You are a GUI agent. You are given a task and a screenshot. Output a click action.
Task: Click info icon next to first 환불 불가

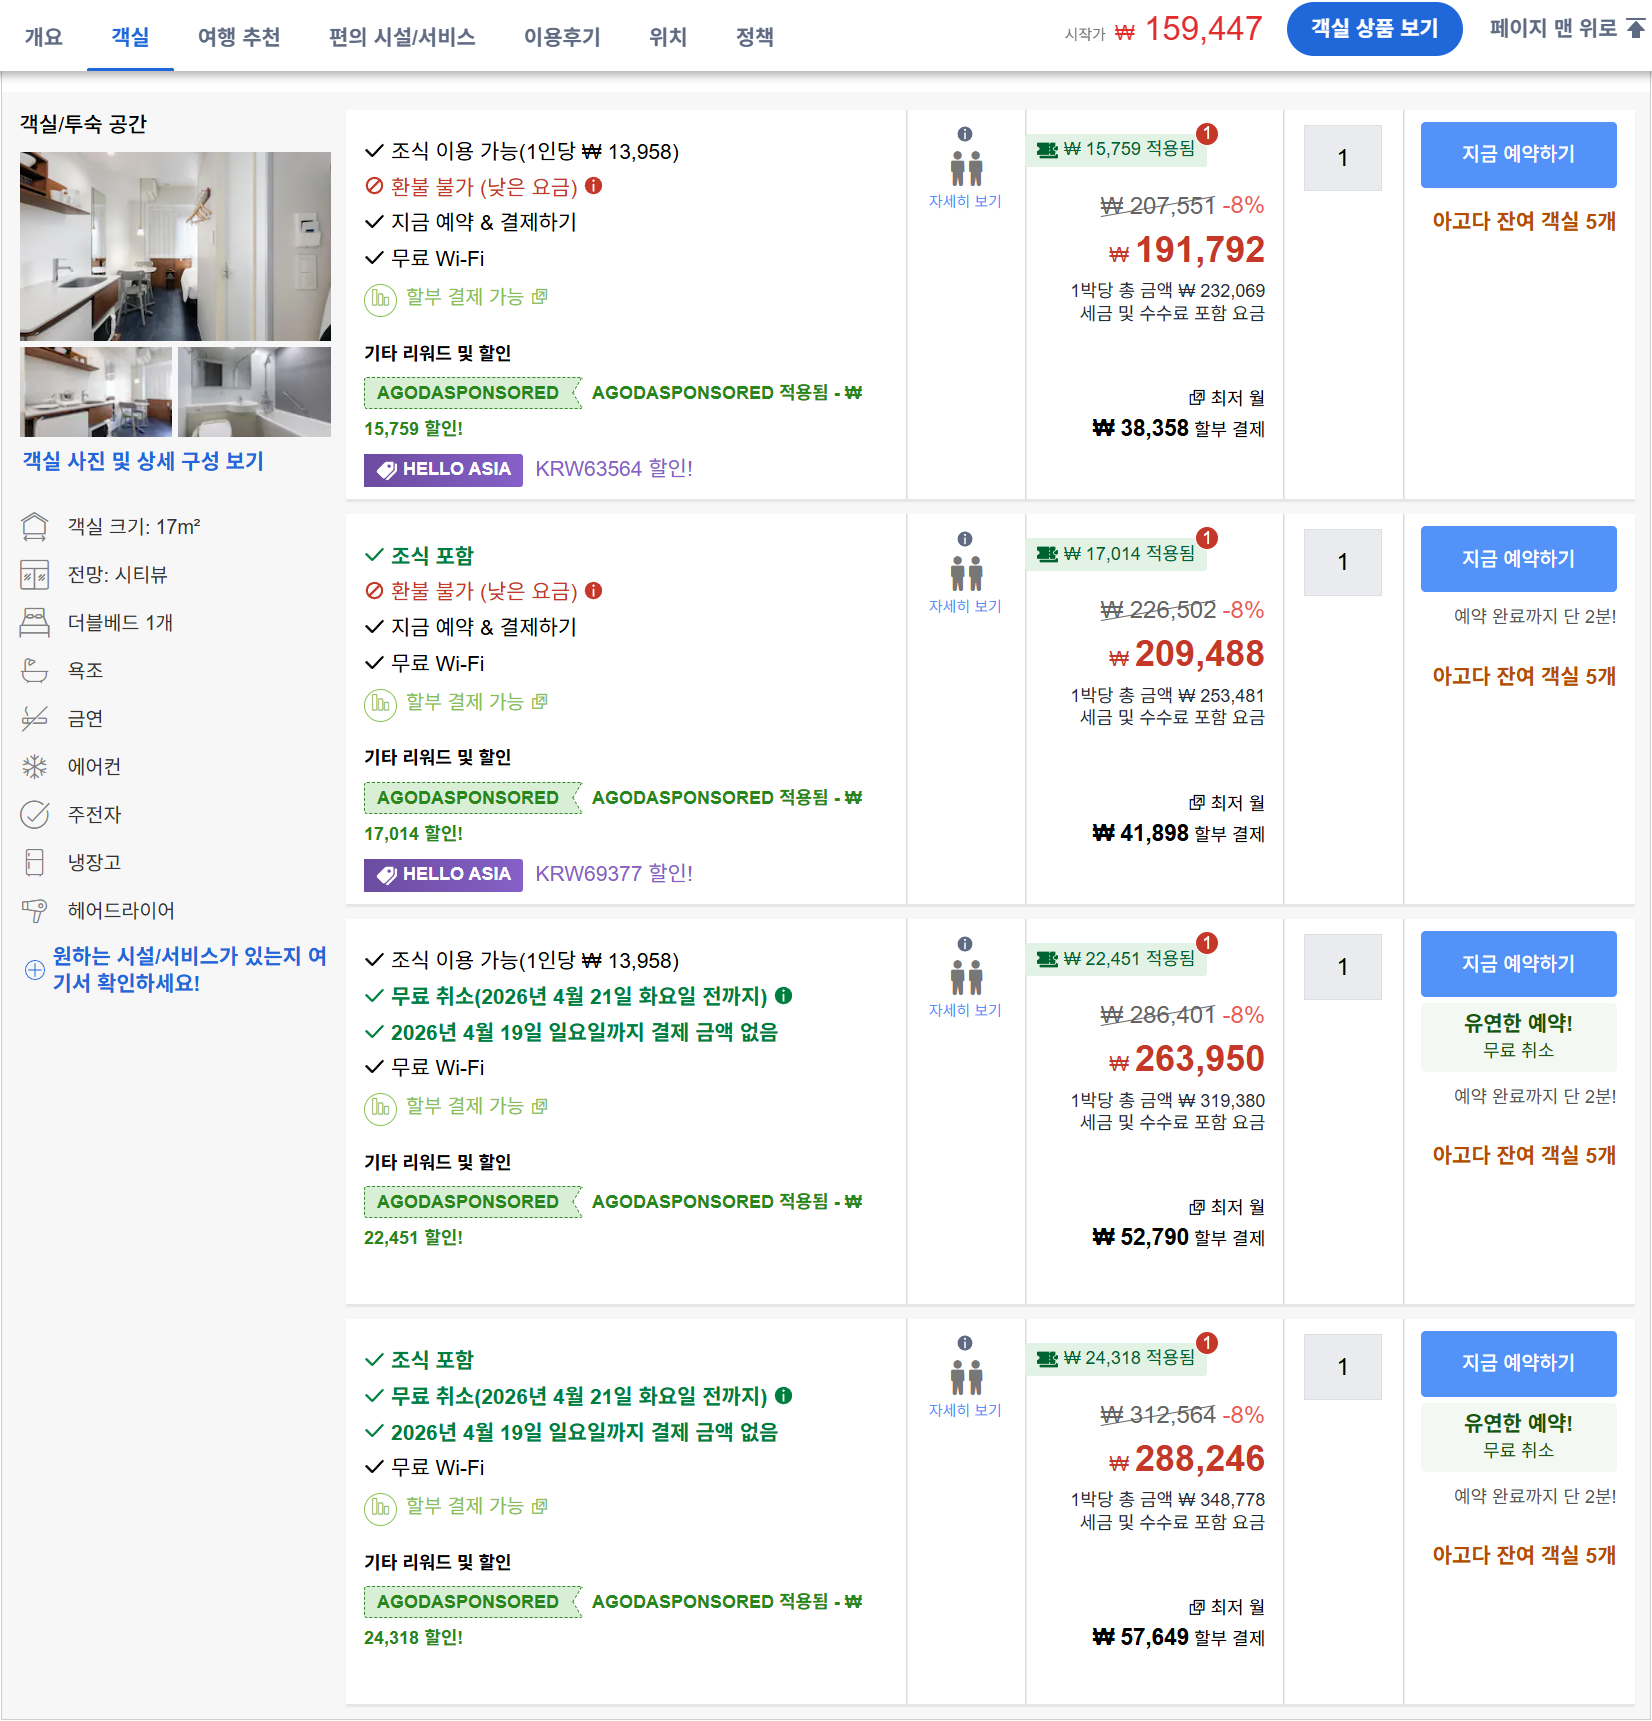point(594,186)
